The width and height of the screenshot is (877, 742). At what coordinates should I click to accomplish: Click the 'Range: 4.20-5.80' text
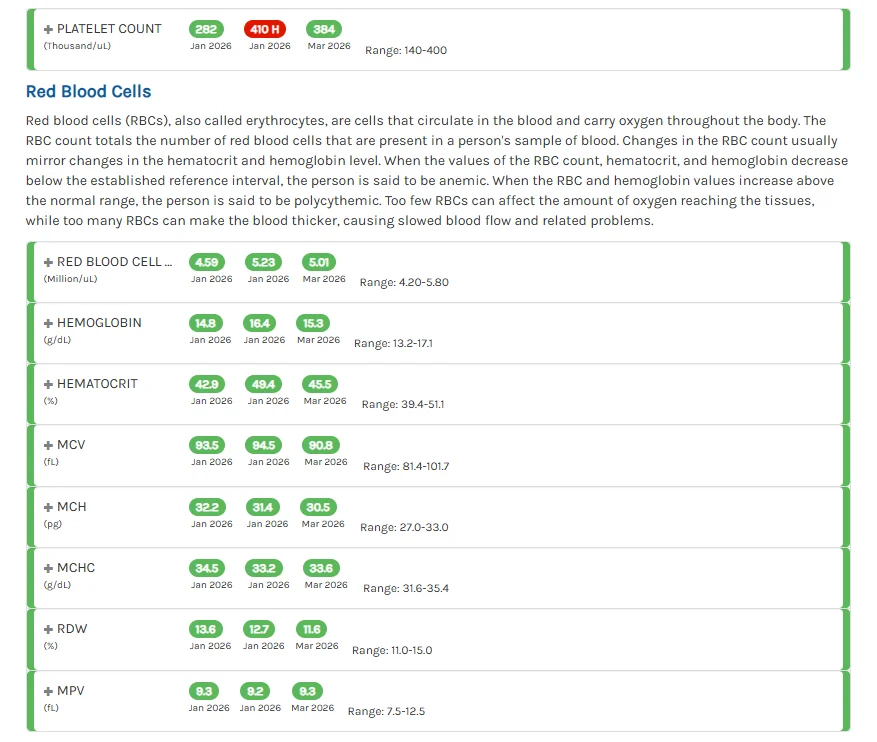pyautogui.click(x=404, y=282)
